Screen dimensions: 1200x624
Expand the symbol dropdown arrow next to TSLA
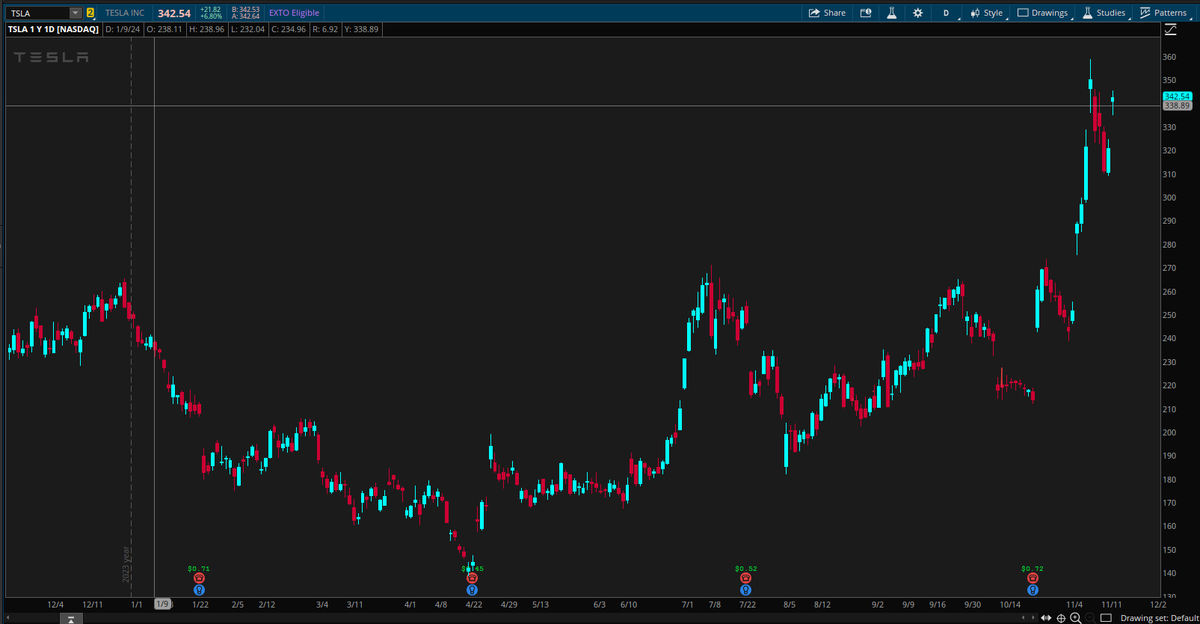click(x=76, y=13)
